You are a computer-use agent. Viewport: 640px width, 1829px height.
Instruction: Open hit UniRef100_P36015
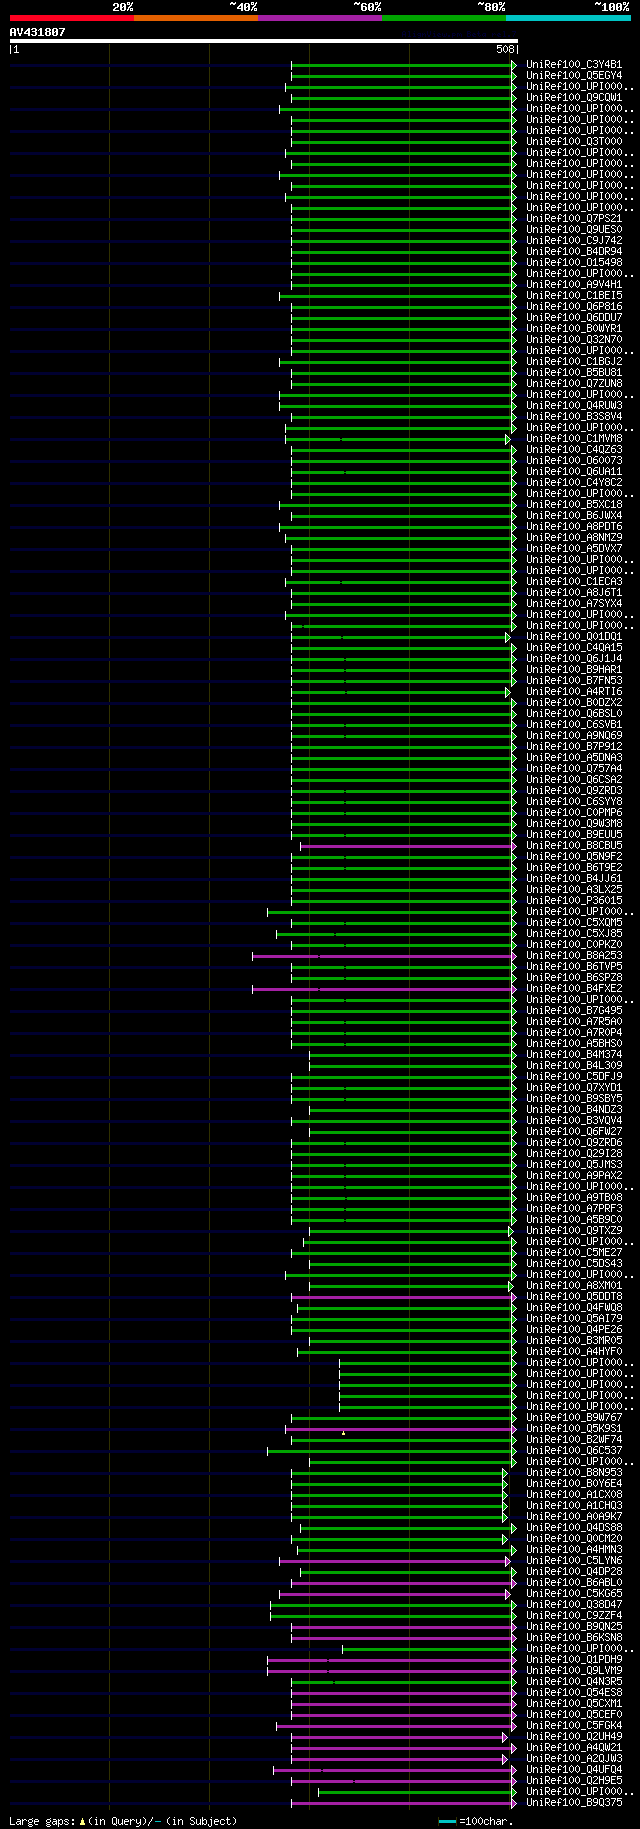[x=574, y=901]
